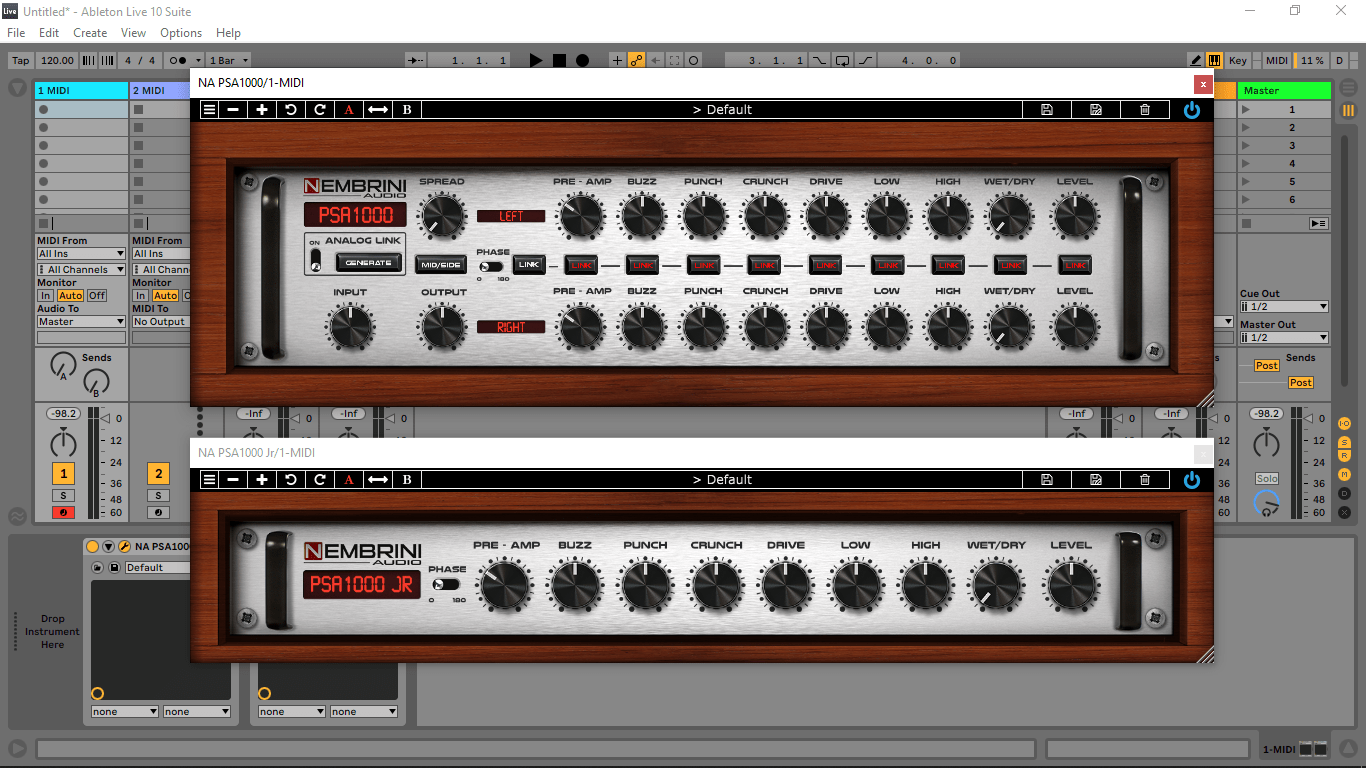The width and height of the screenshot is (1366, 768).
Task: Undo in the PSA1000 Jr toolbar
Action: pyautogui.click(x=291, y=479)
